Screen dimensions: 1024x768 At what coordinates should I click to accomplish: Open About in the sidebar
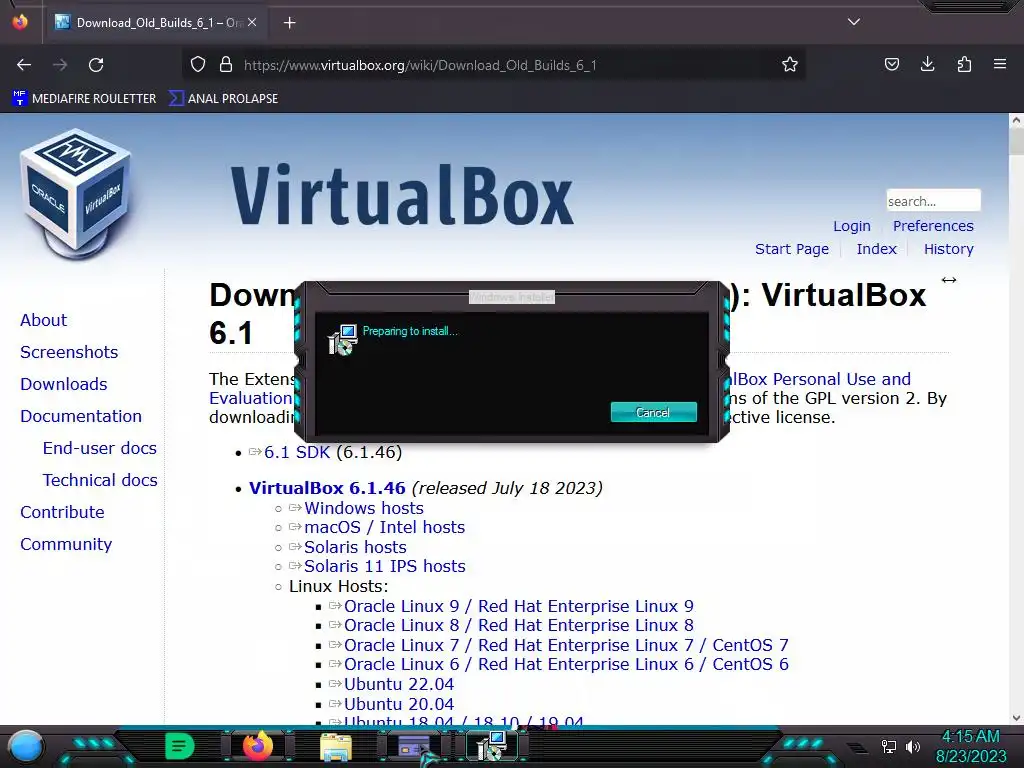(43, 320)
